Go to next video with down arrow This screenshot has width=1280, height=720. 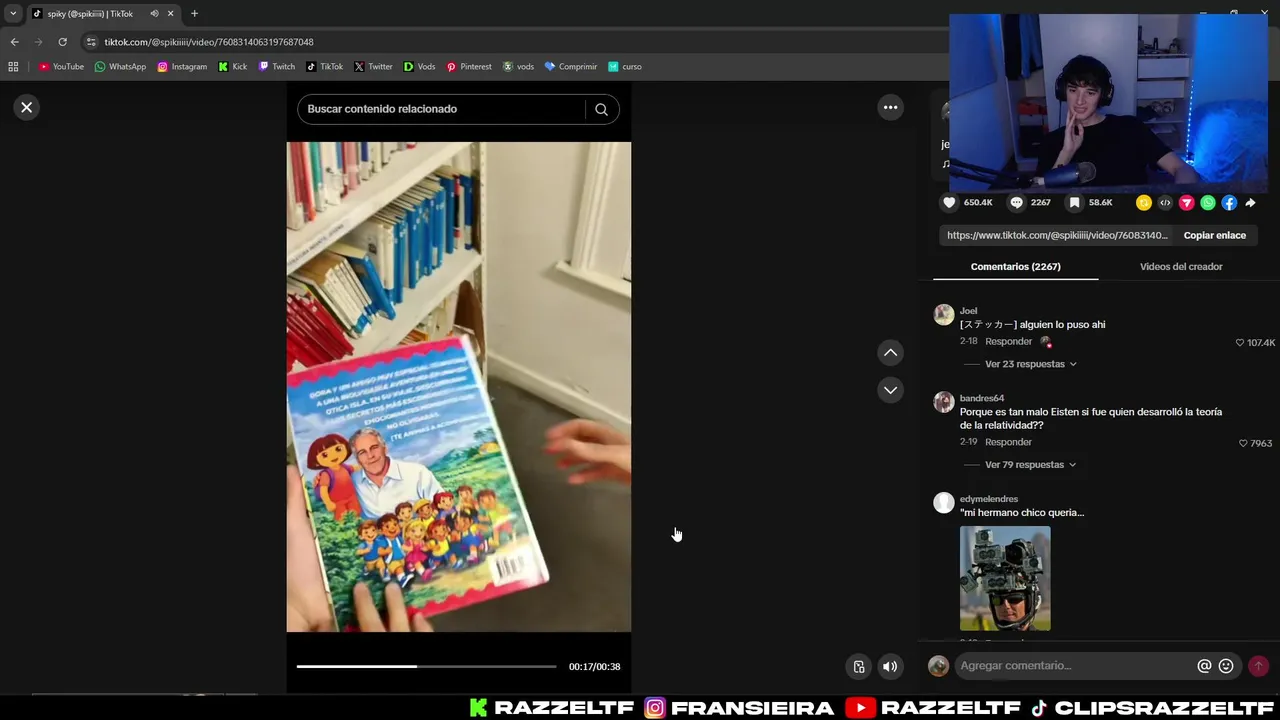[890, 390]
